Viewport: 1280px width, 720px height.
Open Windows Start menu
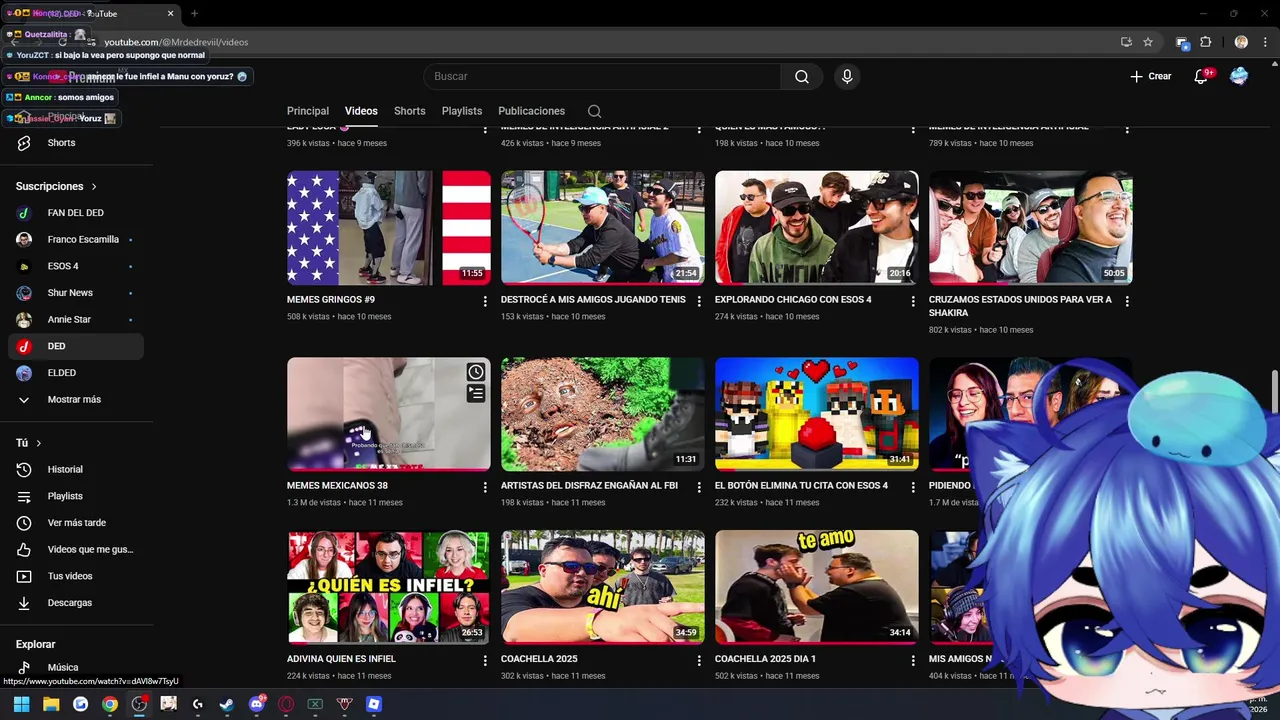[21, 704]
